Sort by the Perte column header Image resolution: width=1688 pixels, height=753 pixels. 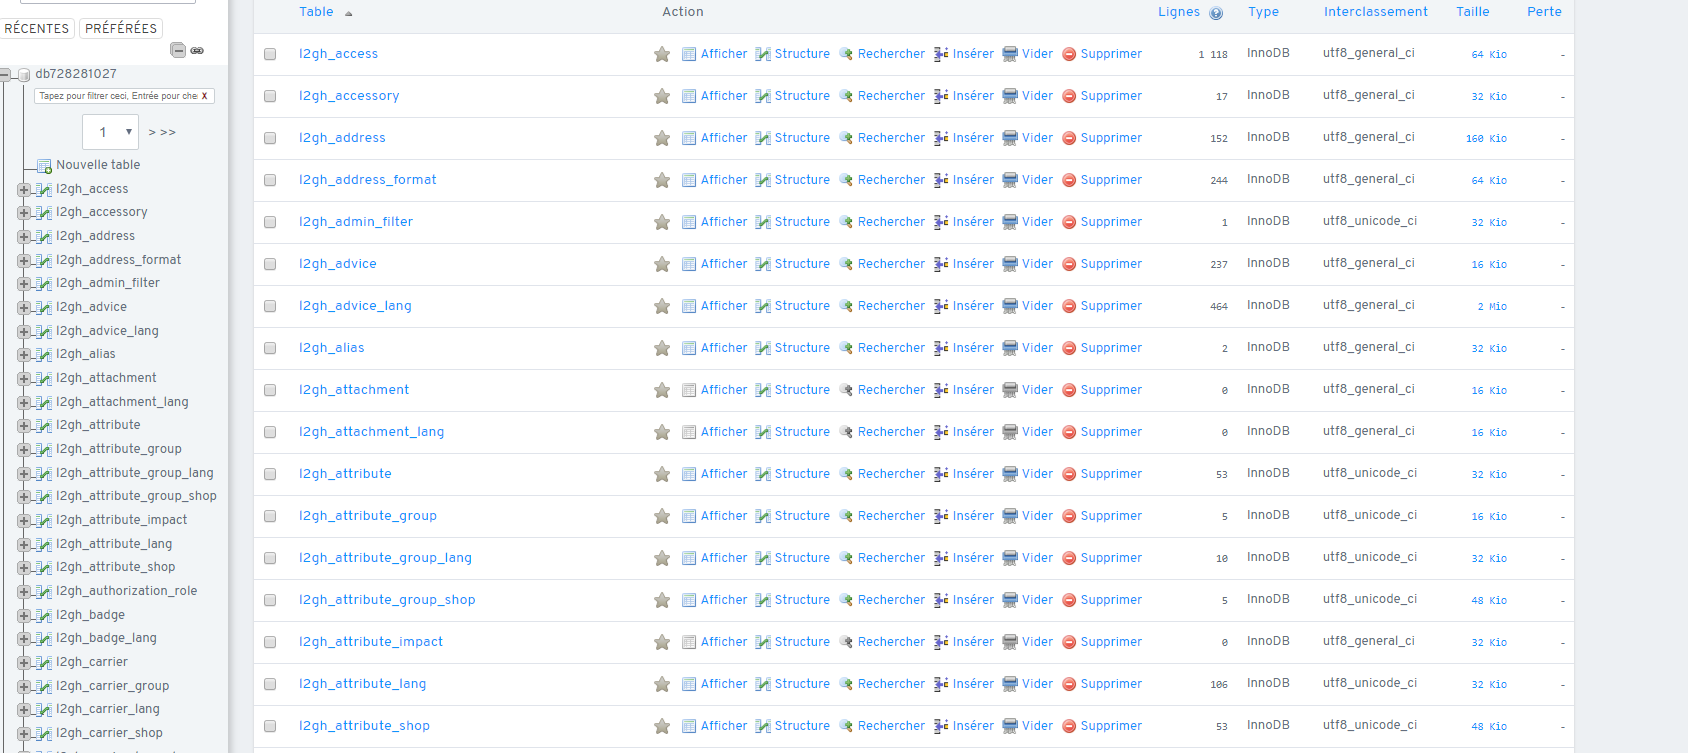[1544, 12]
